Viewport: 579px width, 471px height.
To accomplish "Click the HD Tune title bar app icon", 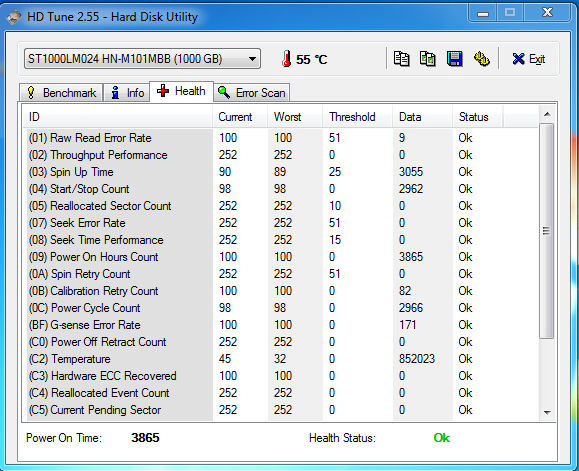I will point(14,17).
